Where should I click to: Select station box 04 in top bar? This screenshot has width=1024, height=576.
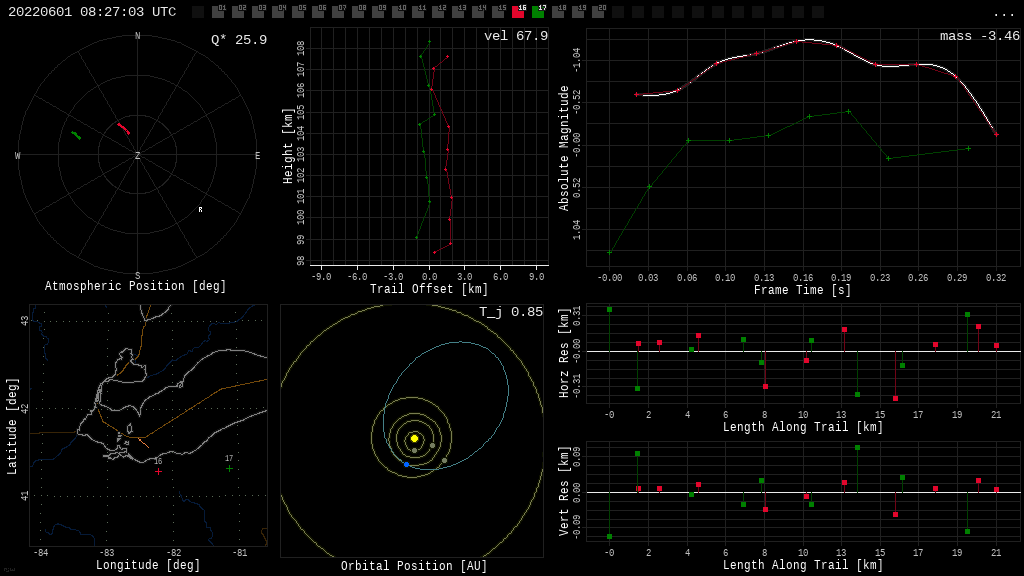tap(278, 12)
